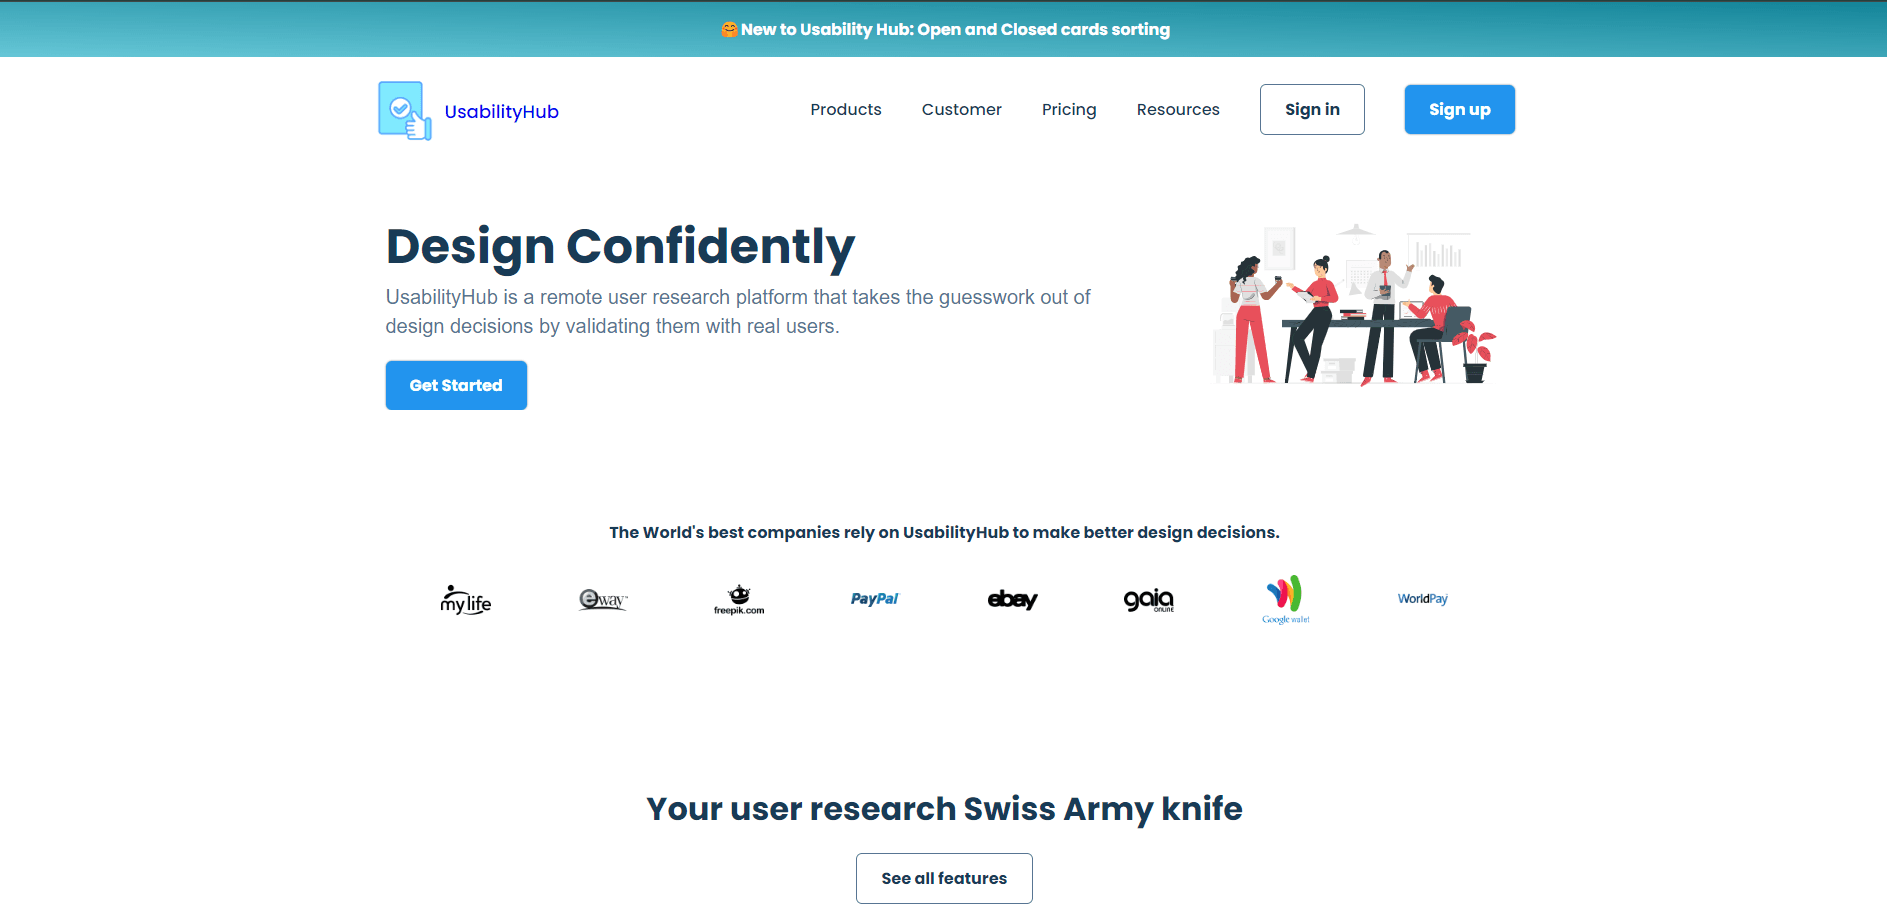
Task: Click the Swiss Army knife heading
Action: click(x=944, y=808)
